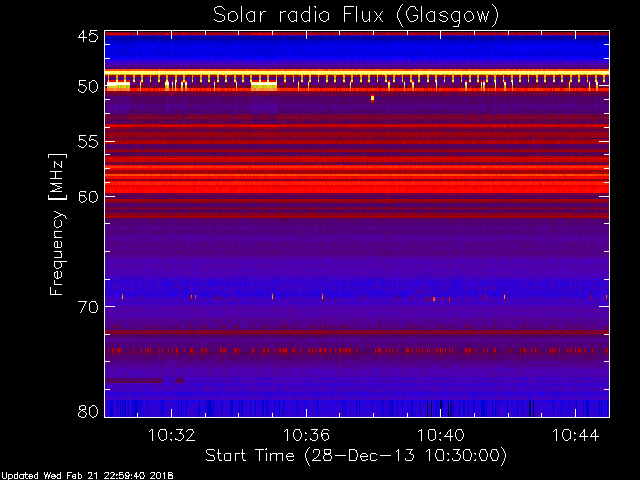This screenshot has width=640, height=480.
Task: Click the 50 frequency axis value
Action: [x=88, y=87]
